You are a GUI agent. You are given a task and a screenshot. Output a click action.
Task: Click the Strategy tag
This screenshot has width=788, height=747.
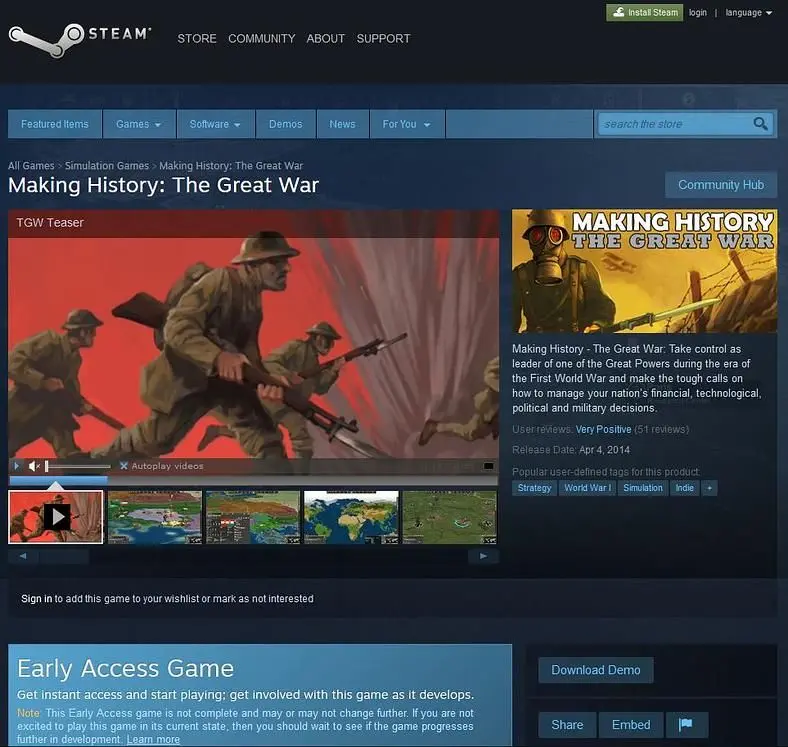[x=534, y=488]
